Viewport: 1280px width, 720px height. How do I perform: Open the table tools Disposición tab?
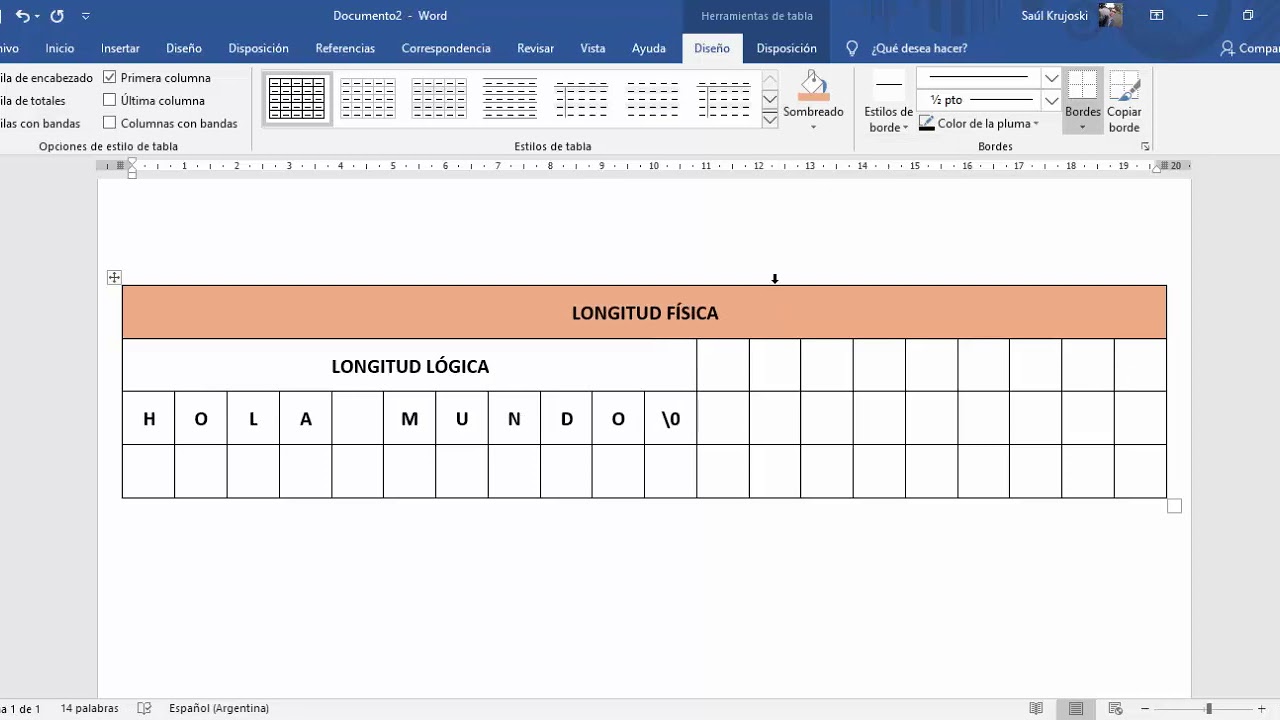coord(786,48)
